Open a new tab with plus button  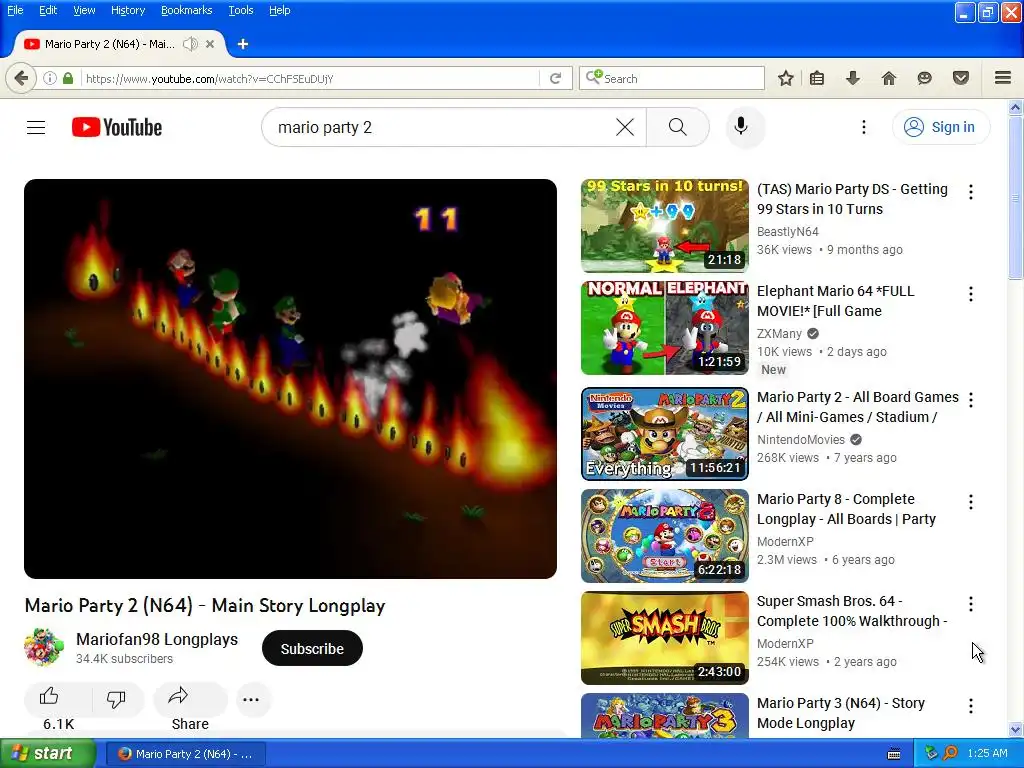pyautogui.click(x=243, y=44)
